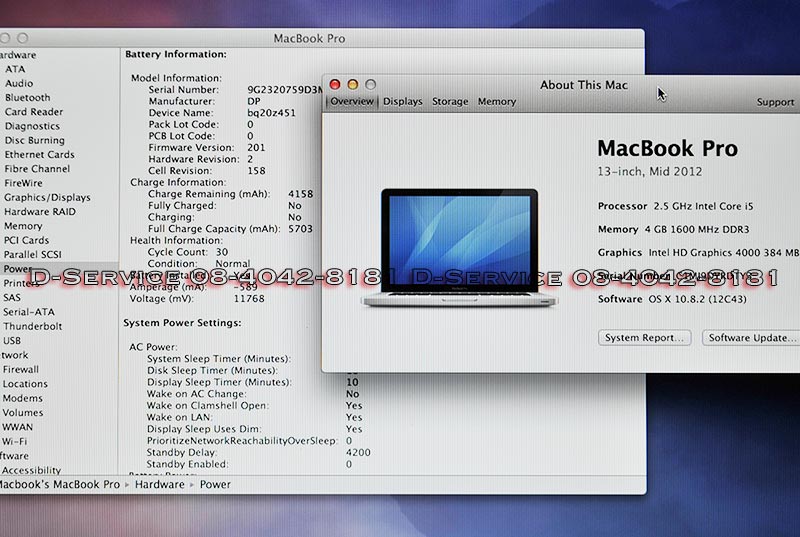Image resolution: width=800 pixels, height=537 pixels.
Task: Select Hardware RAID in the sidebar
Action: [x=40, y=212]
